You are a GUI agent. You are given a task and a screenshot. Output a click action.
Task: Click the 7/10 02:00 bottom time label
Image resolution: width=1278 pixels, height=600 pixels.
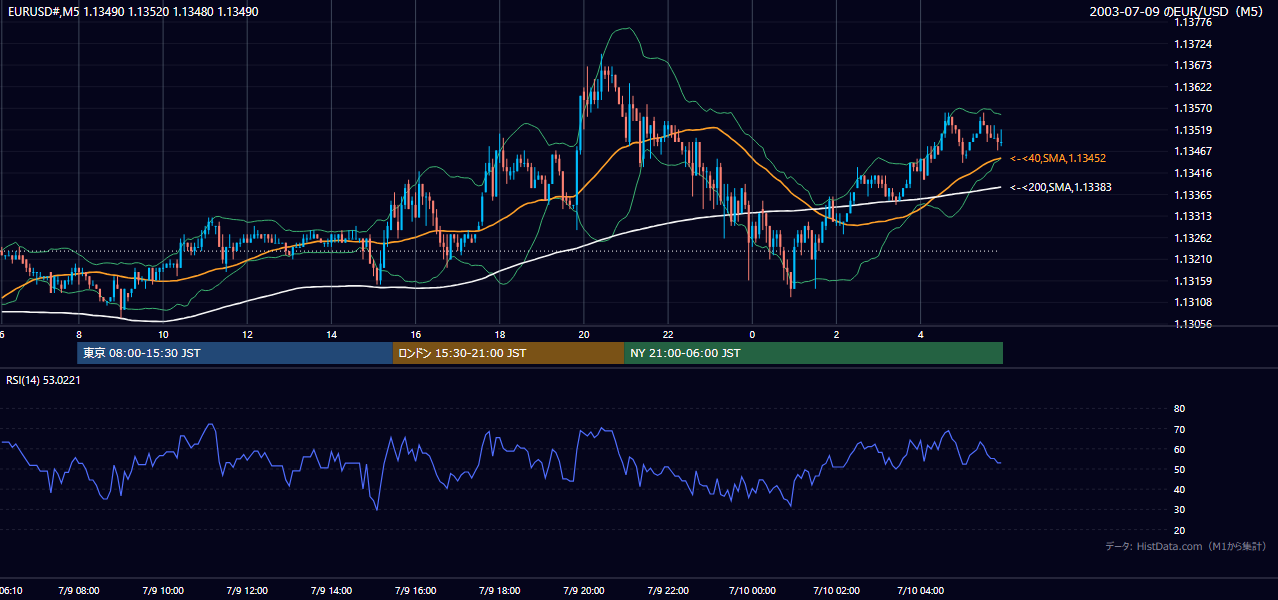(x=836, y=590)
